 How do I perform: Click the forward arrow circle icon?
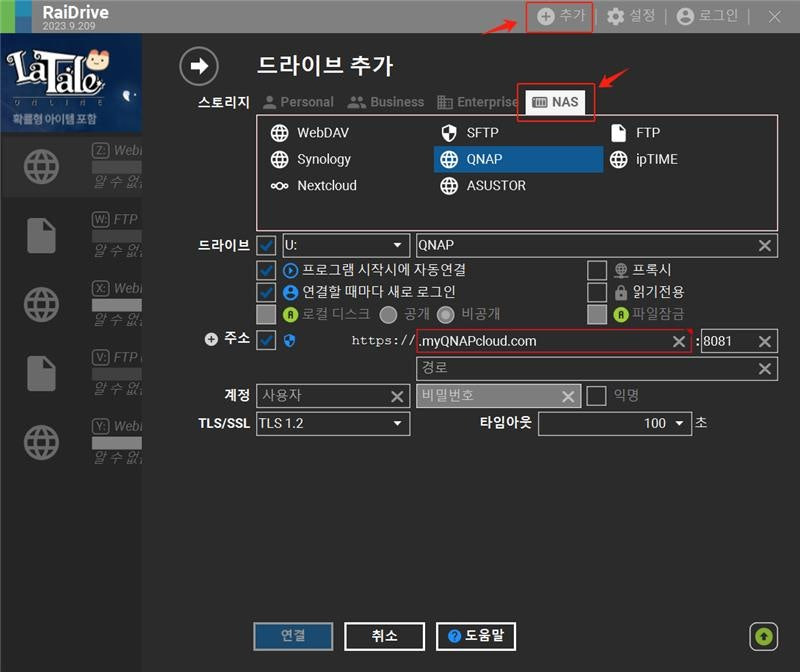pyautogui.click(x=199, y=66)
